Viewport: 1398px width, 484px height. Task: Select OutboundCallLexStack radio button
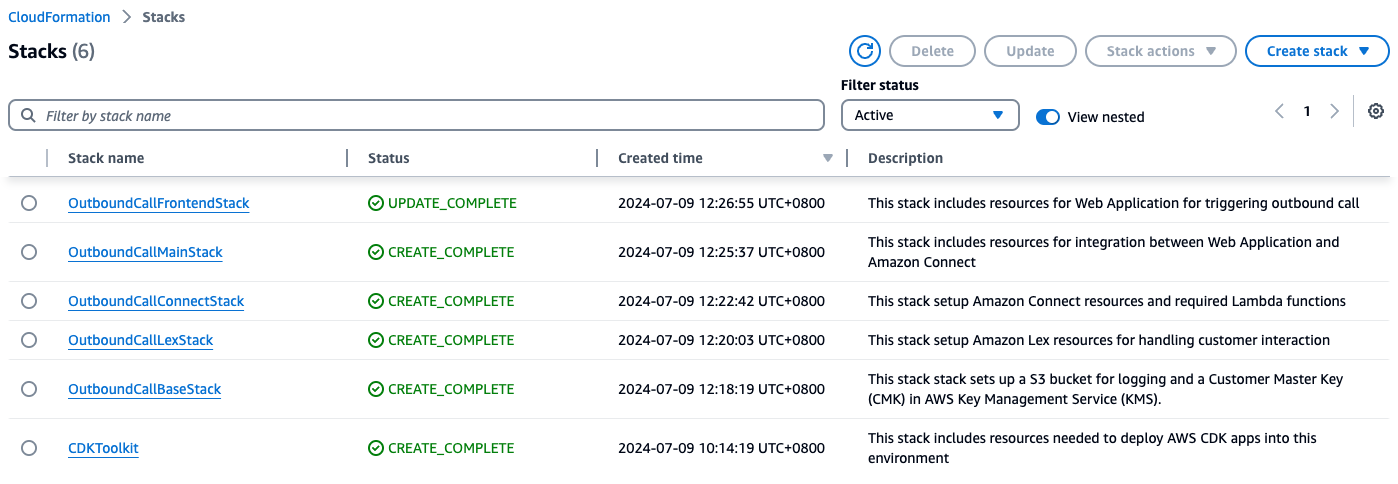pos(29,340)
